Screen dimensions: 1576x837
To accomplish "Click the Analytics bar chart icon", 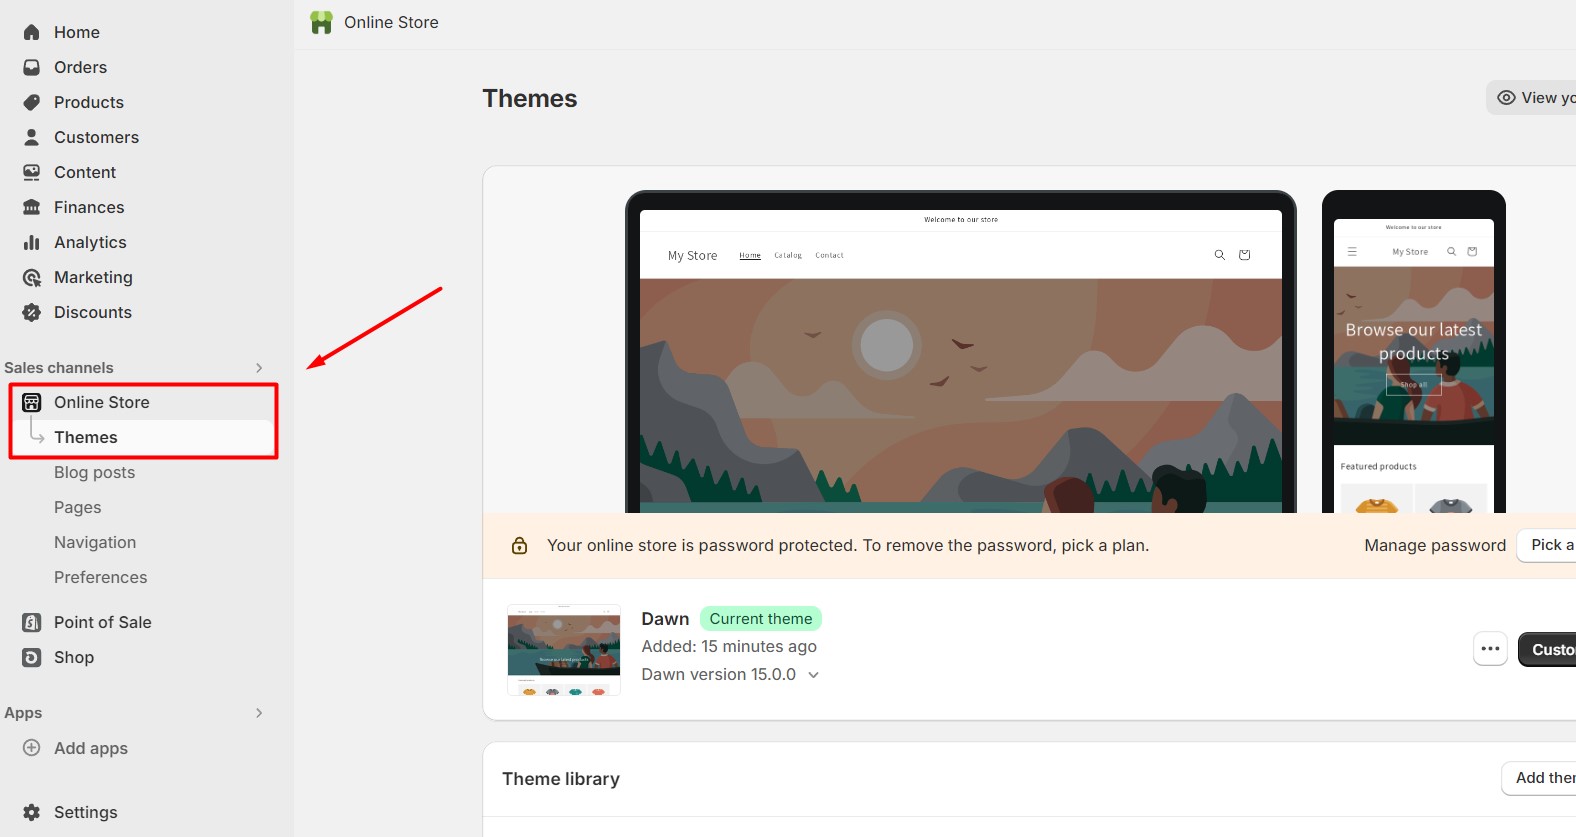I will point(32,242).
